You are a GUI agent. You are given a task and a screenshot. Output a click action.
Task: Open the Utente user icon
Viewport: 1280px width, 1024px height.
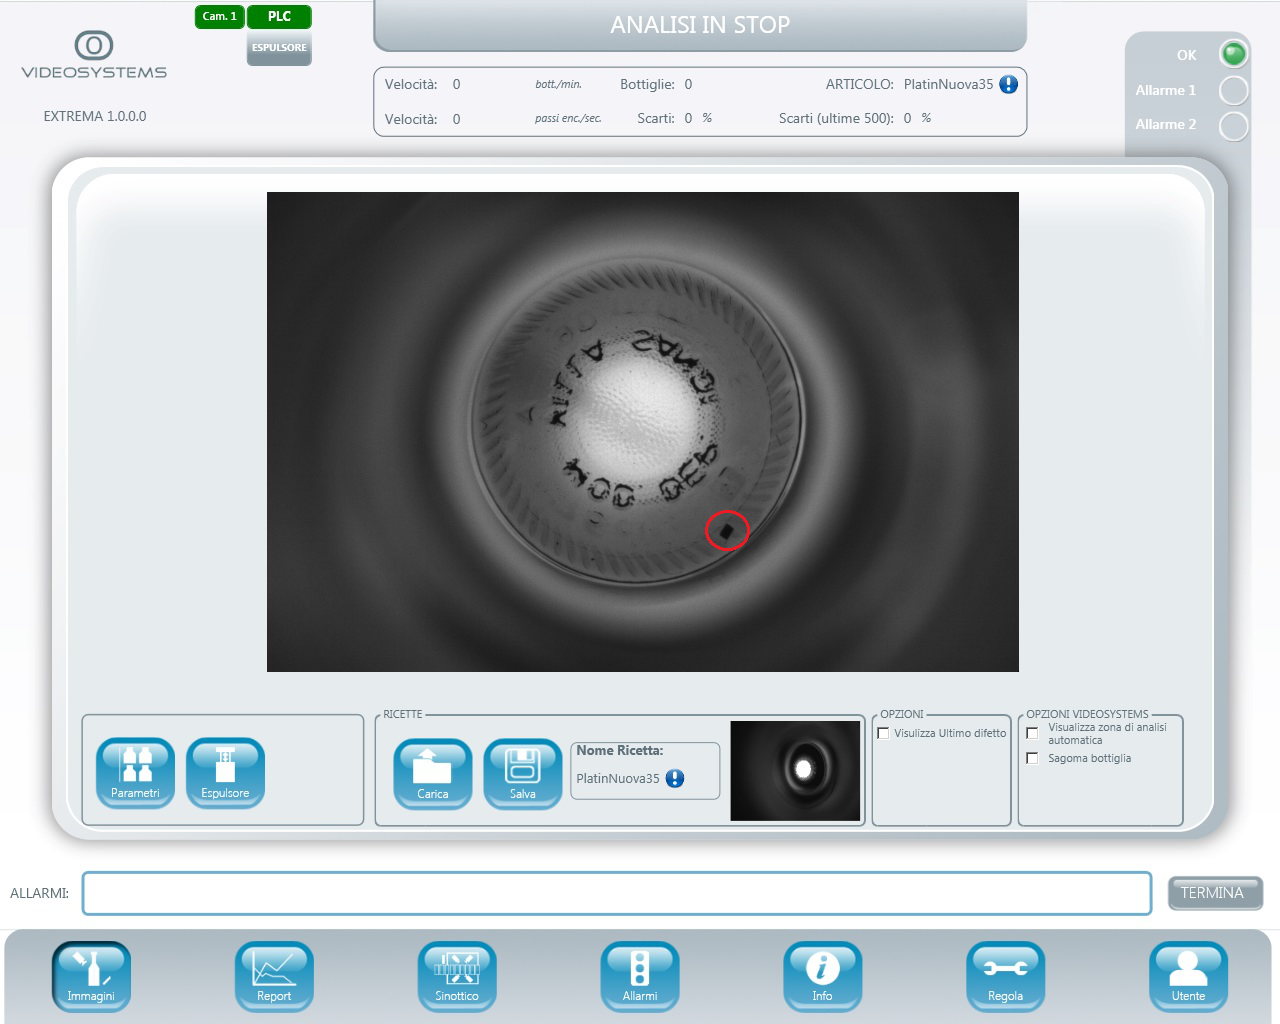pos(1188,976)
